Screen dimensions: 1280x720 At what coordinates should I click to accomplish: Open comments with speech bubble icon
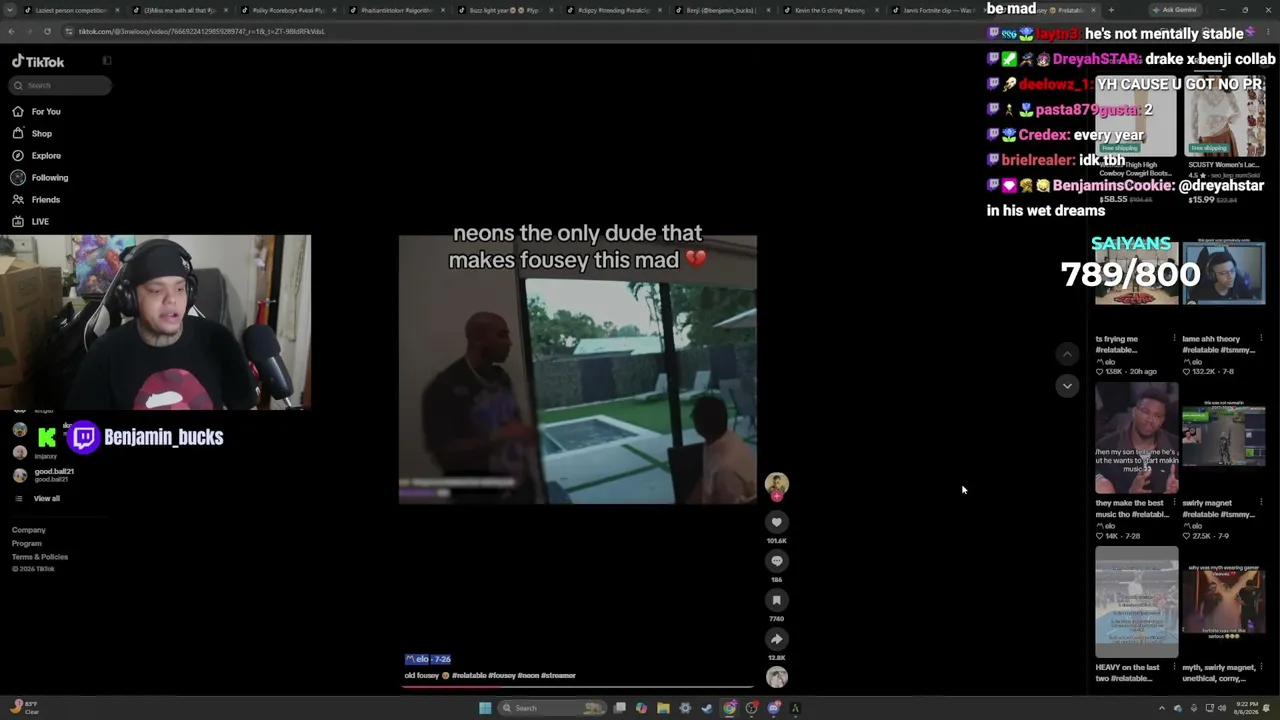click(x=777, y=561)
